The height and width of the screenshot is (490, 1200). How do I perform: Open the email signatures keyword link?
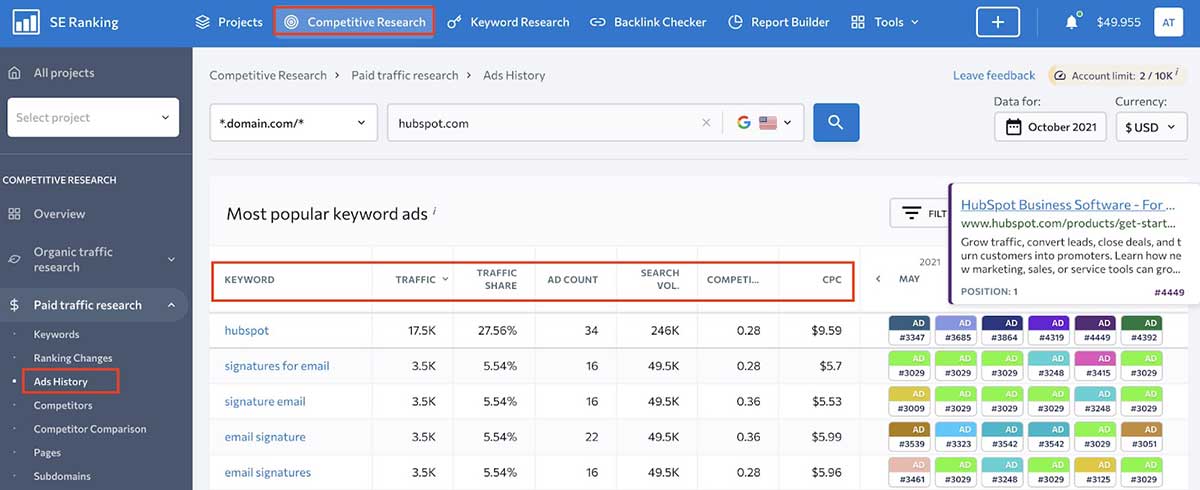click(267, 473)
